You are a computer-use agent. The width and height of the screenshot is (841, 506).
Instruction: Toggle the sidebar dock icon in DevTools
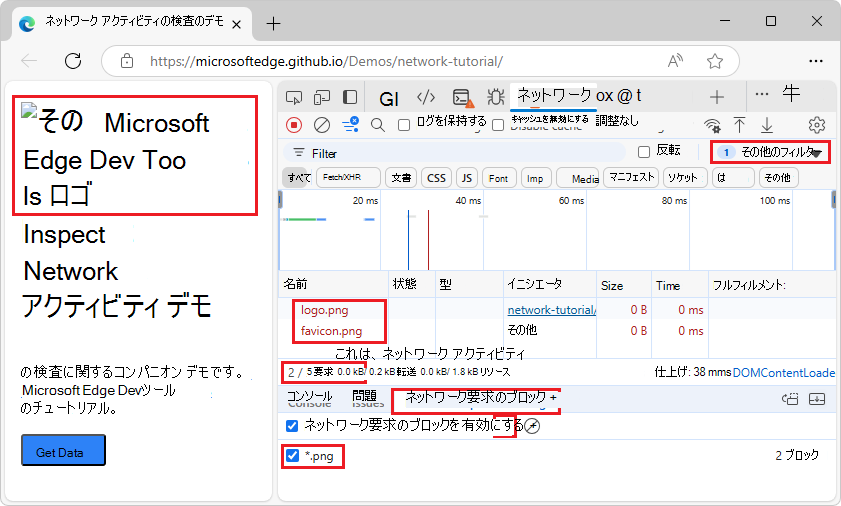pos(350,97)
